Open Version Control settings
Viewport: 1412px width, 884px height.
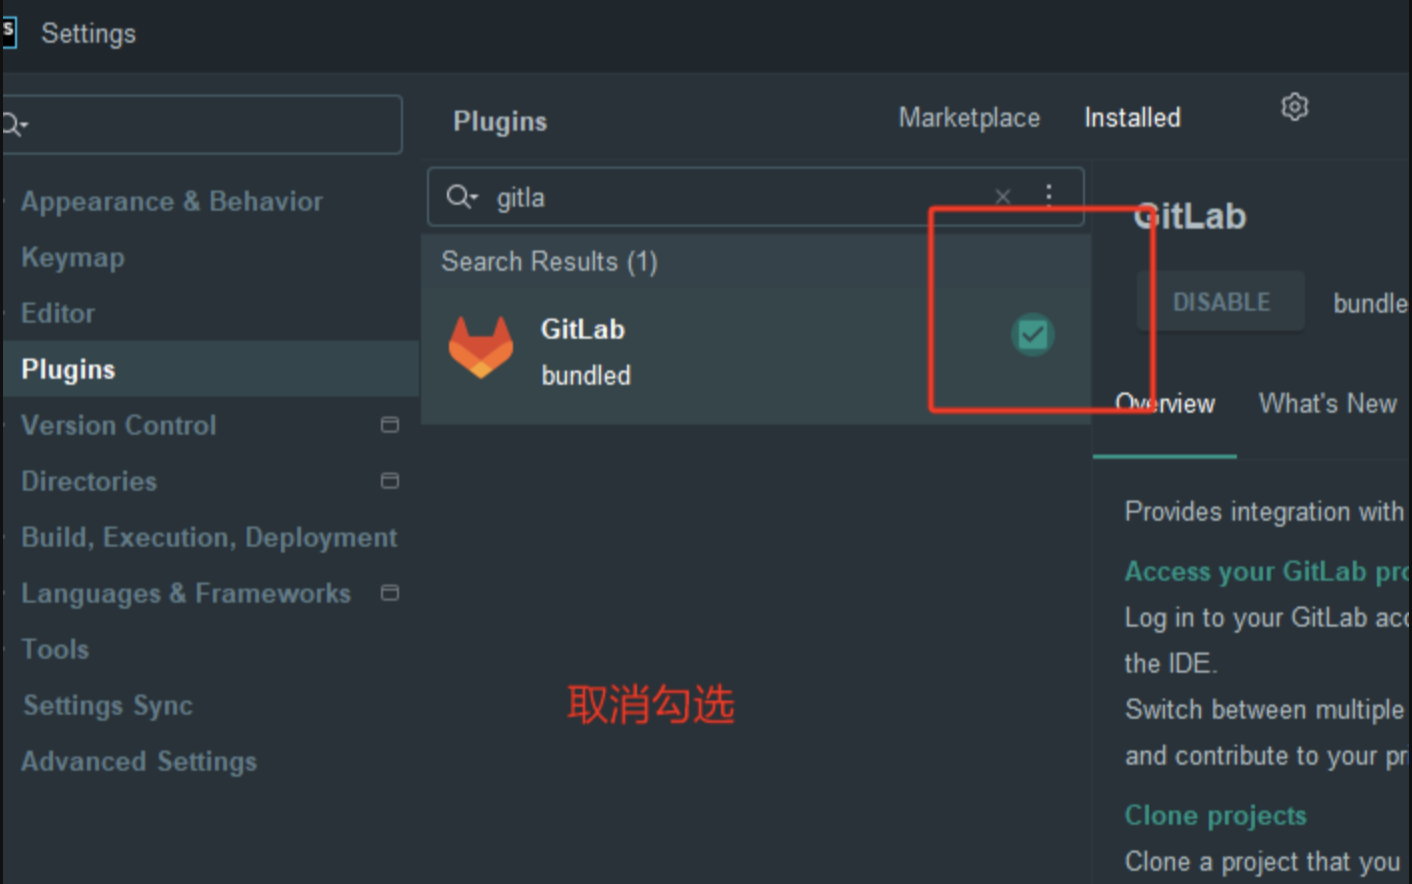pyautogui.click(x=118, y=426)
